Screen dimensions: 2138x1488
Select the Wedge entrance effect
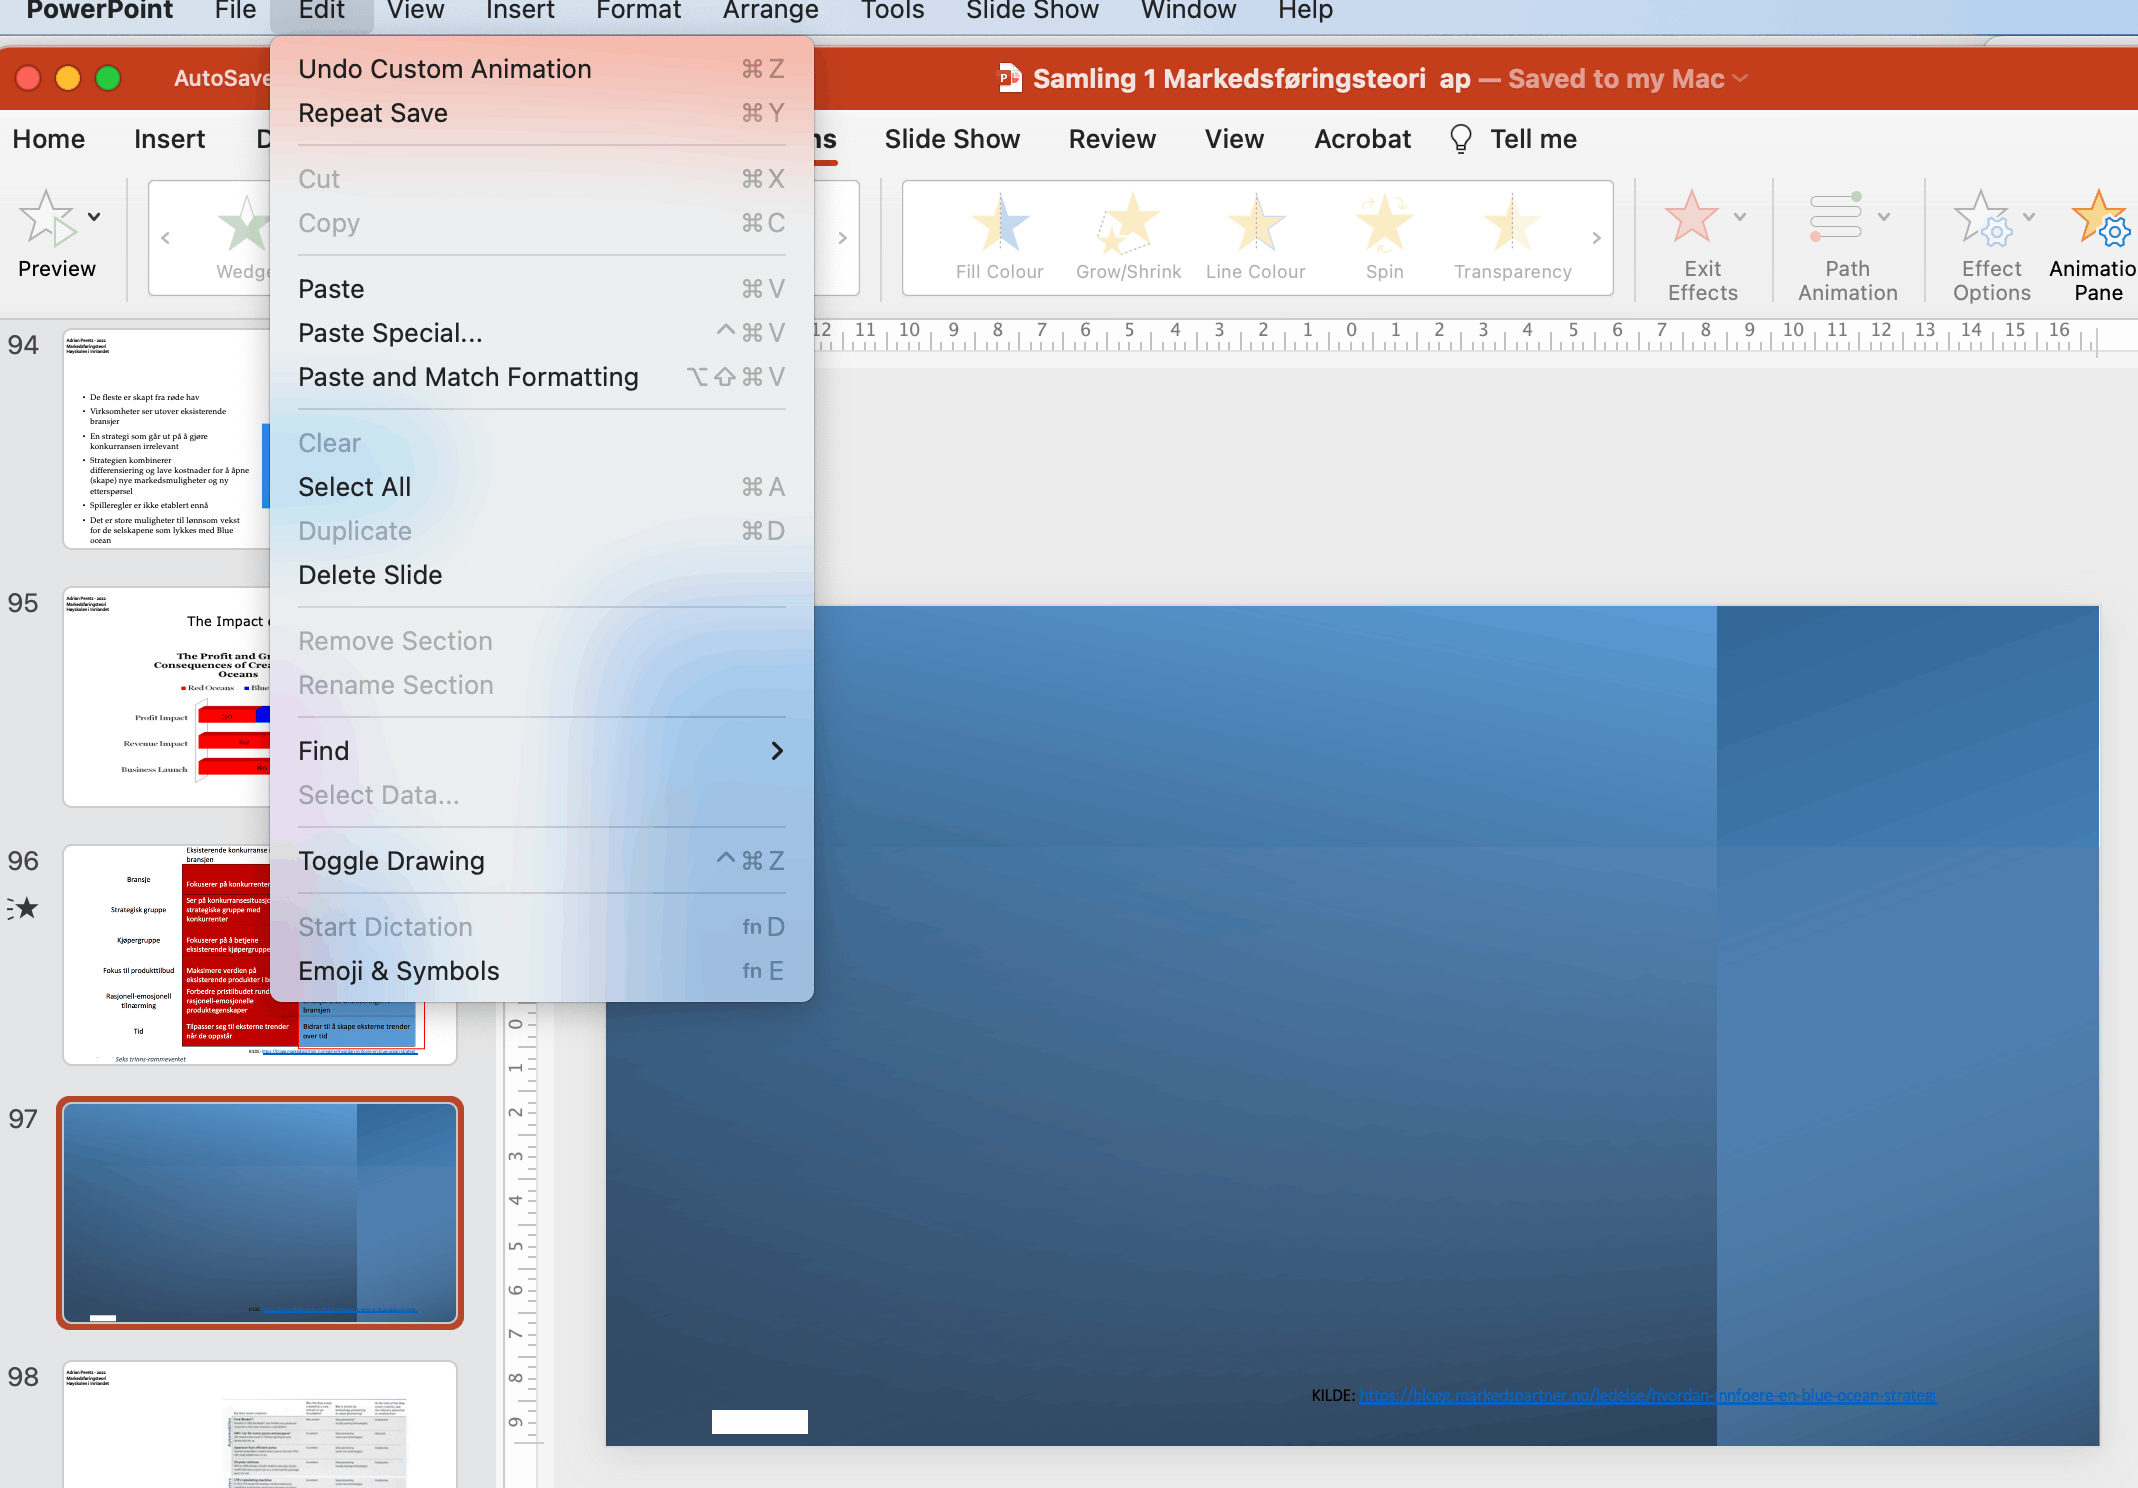(x=244, y=237)
